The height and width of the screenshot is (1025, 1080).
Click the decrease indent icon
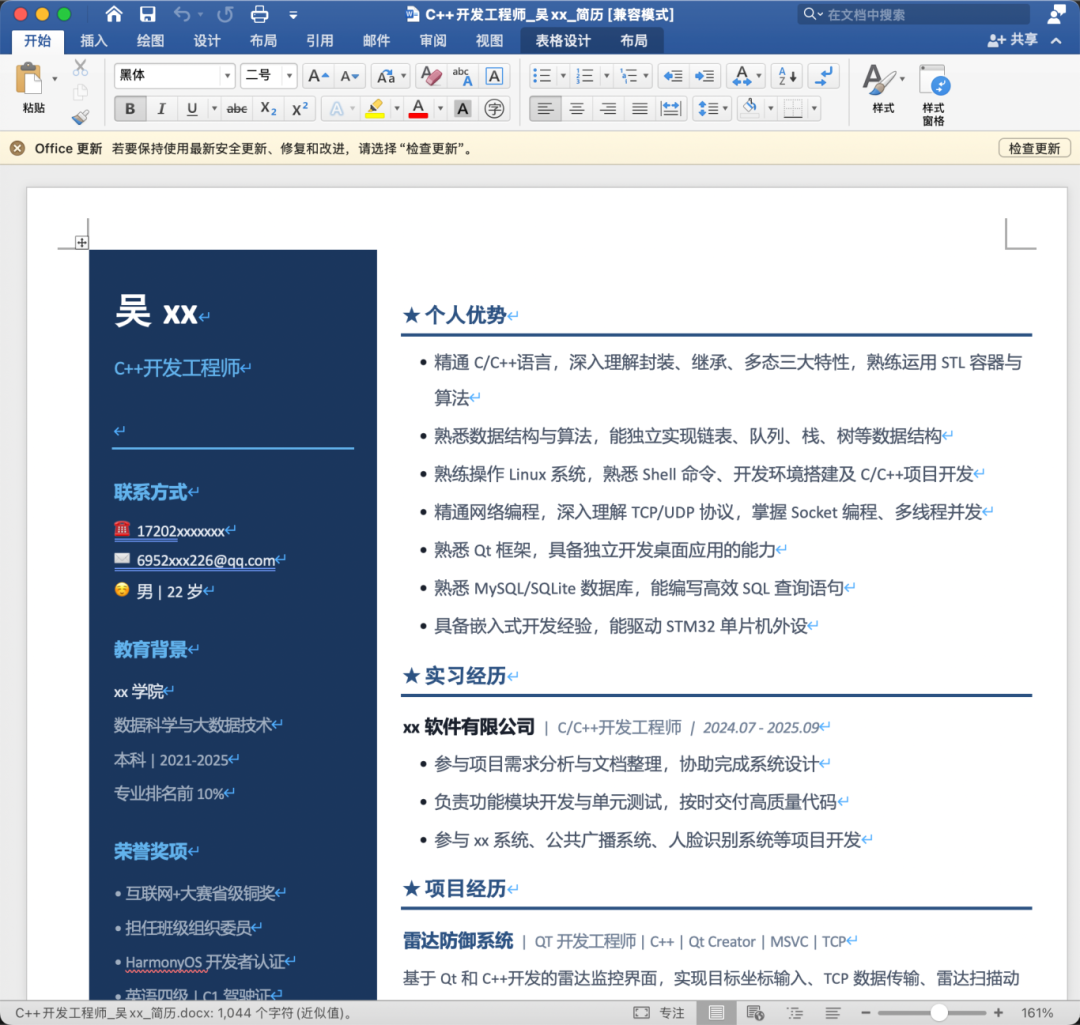(x=673, y=76)
